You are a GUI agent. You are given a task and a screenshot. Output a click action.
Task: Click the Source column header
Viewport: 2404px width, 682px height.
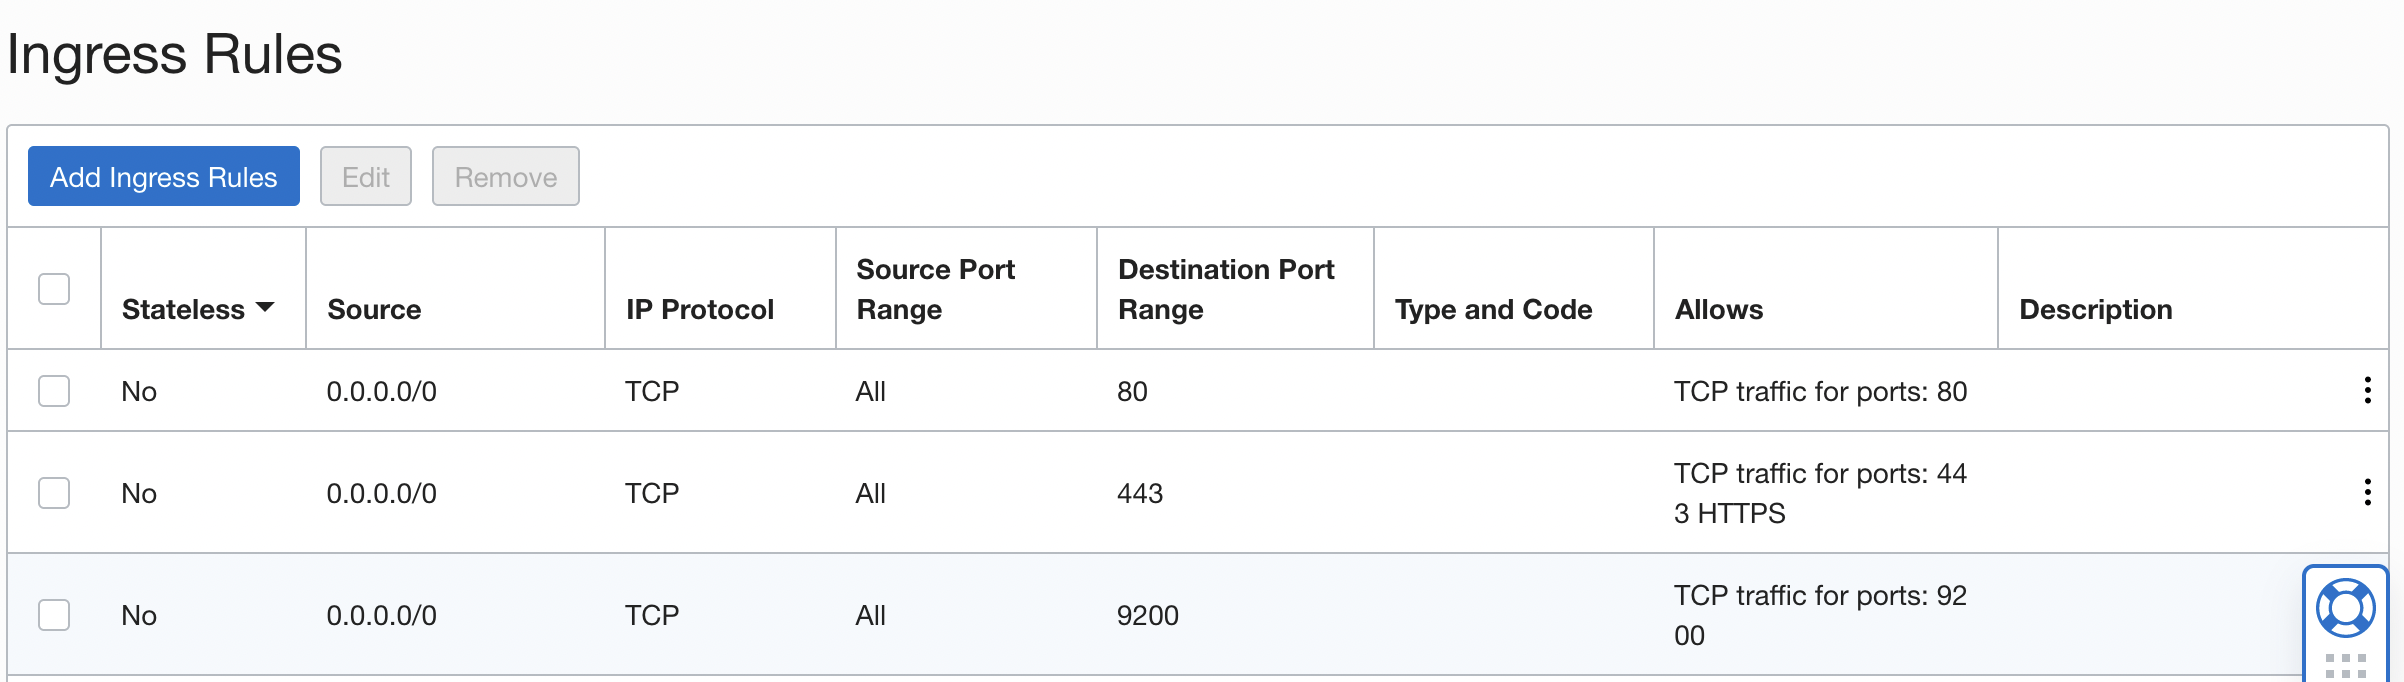click(x=374, y=310)
